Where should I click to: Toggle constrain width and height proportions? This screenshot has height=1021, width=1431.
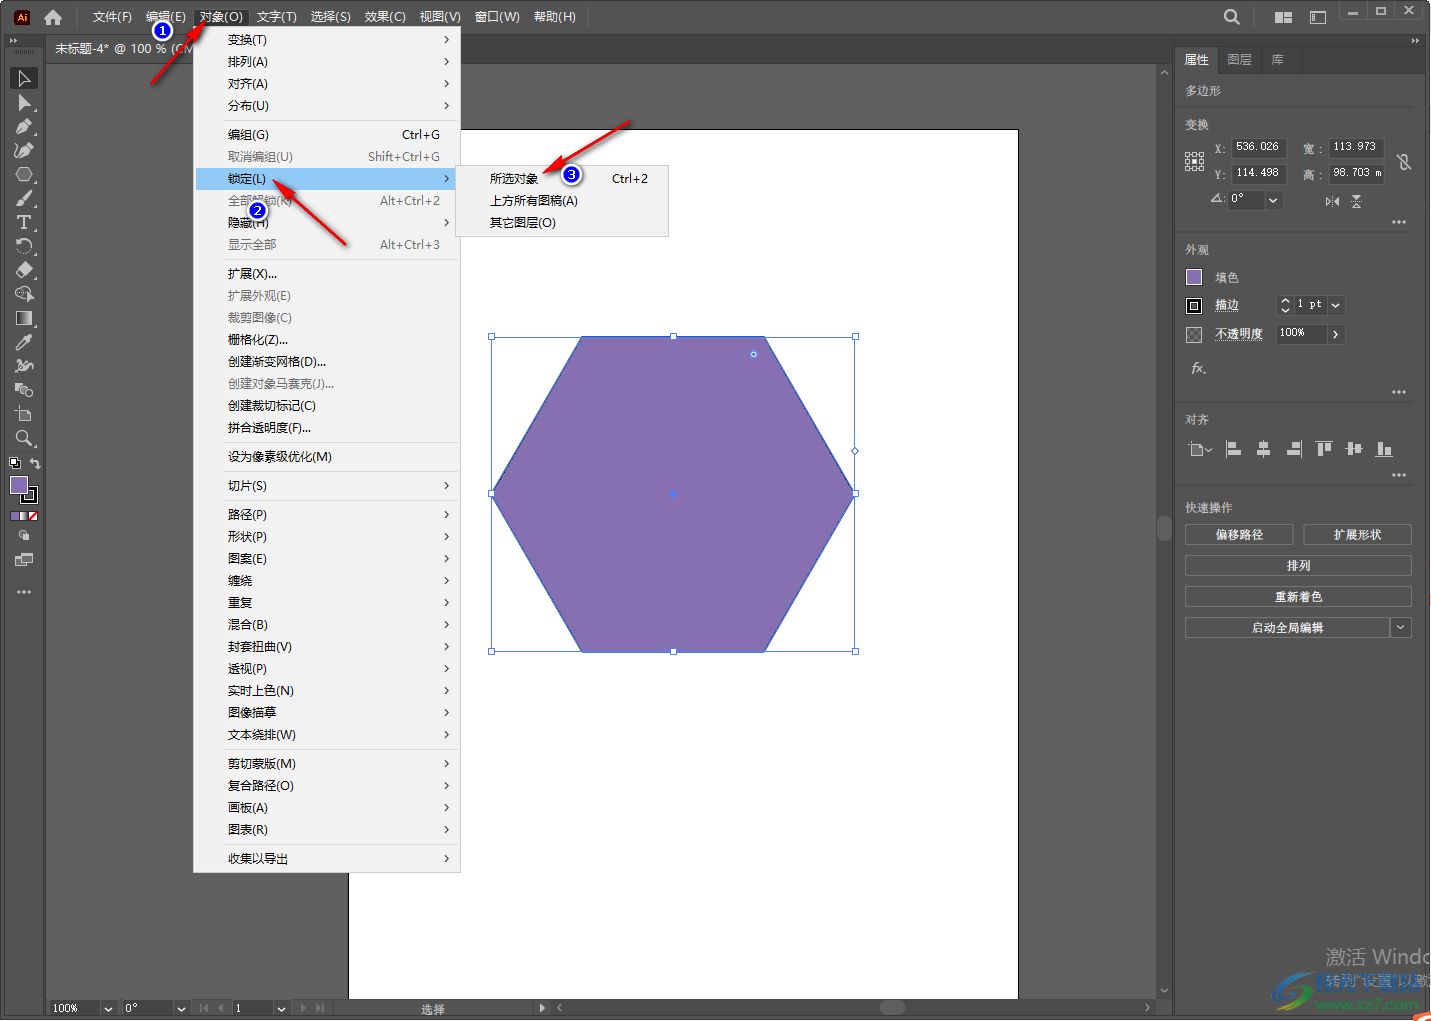point(1404,162)
